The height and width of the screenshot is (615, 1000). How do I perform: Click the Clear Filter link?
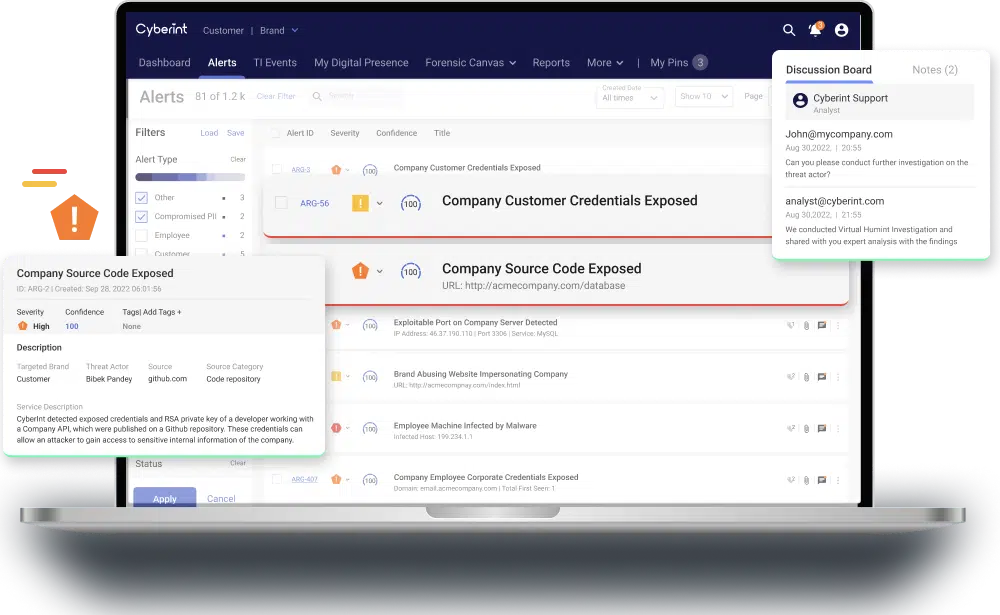point(276,97)
